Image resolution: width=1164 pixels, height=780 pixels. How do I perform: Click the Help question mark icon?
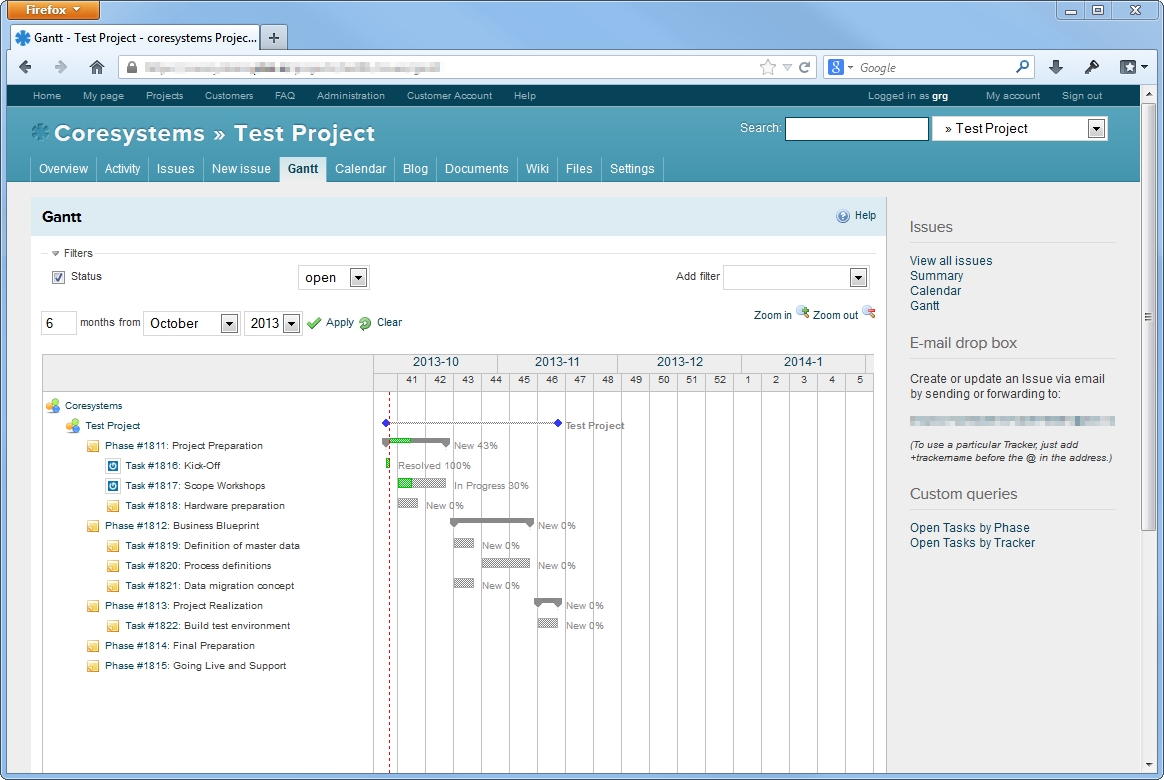pyautogui.click(x=843, y=216)
